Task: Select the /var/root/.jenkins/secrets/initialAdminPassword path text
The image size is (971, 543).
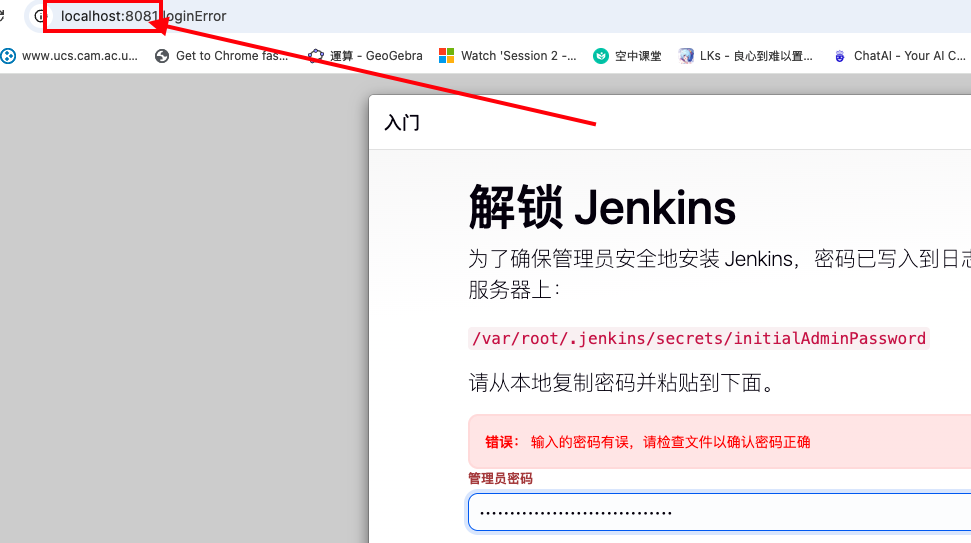Action: tap(699, 339)
